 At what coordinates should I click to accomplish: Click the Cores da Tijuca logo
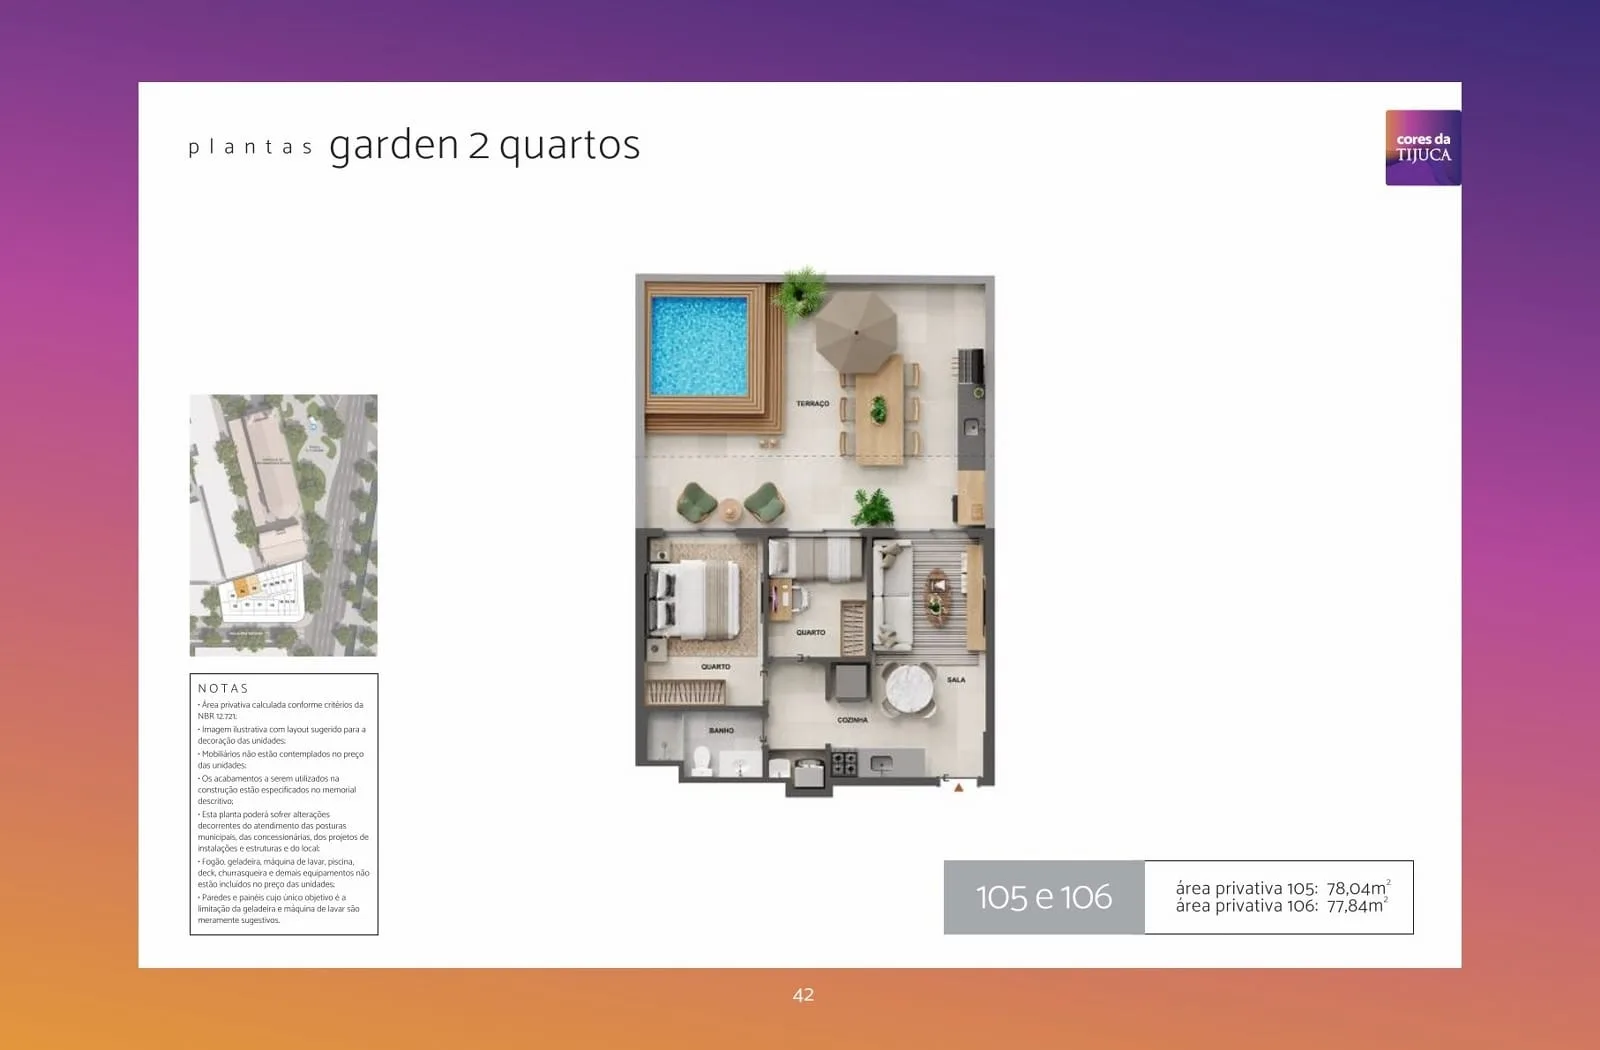click(1422, 148)
